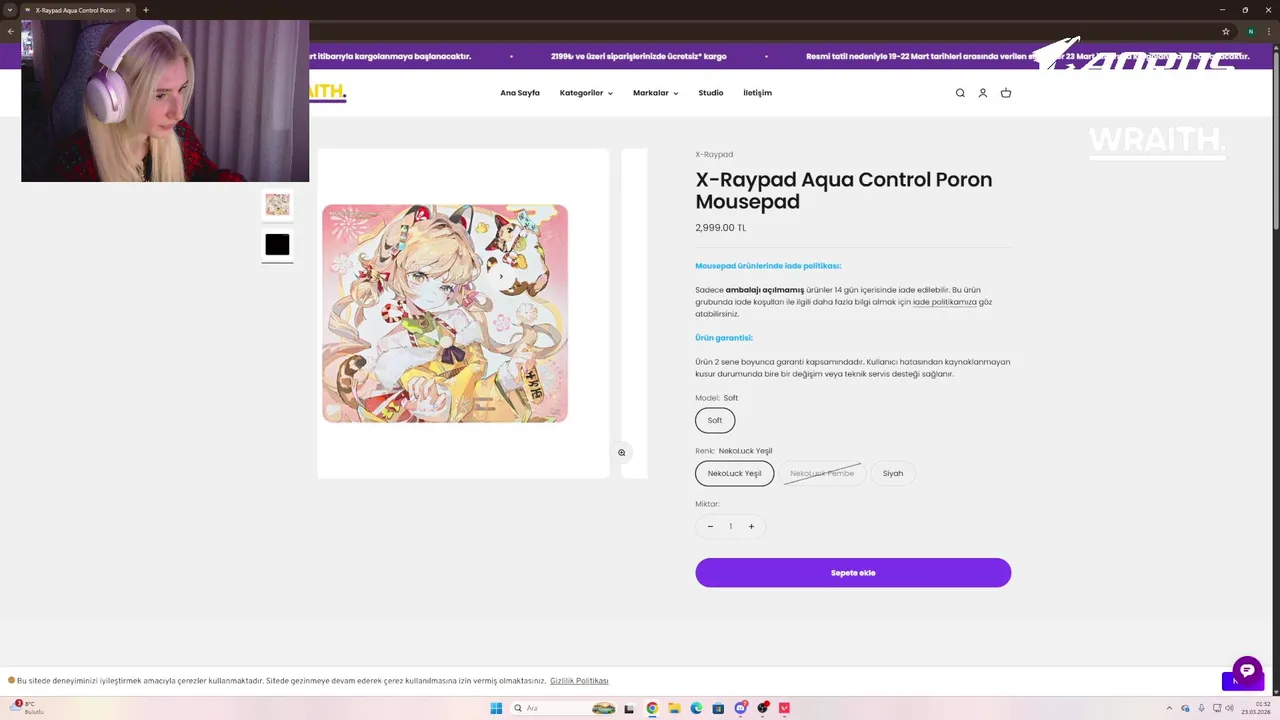
Task: Close the X-Raypad Aqua Control tab
Action: coord(128,10)
